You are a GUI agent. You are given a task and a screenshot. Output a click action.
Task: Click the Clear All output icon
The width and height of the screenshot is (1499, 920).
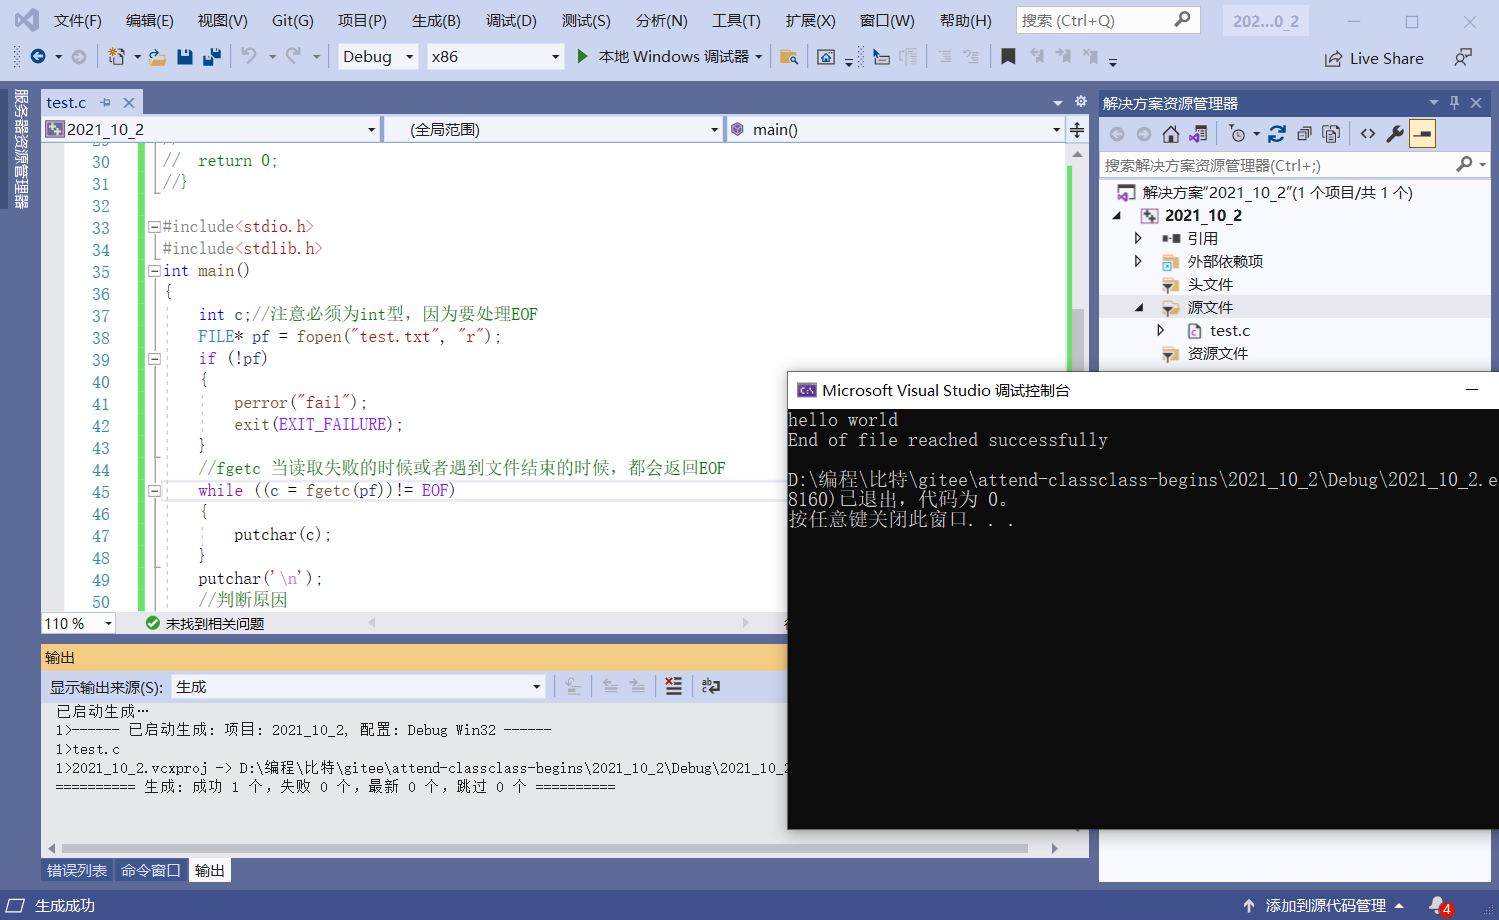tap(673, 686)
